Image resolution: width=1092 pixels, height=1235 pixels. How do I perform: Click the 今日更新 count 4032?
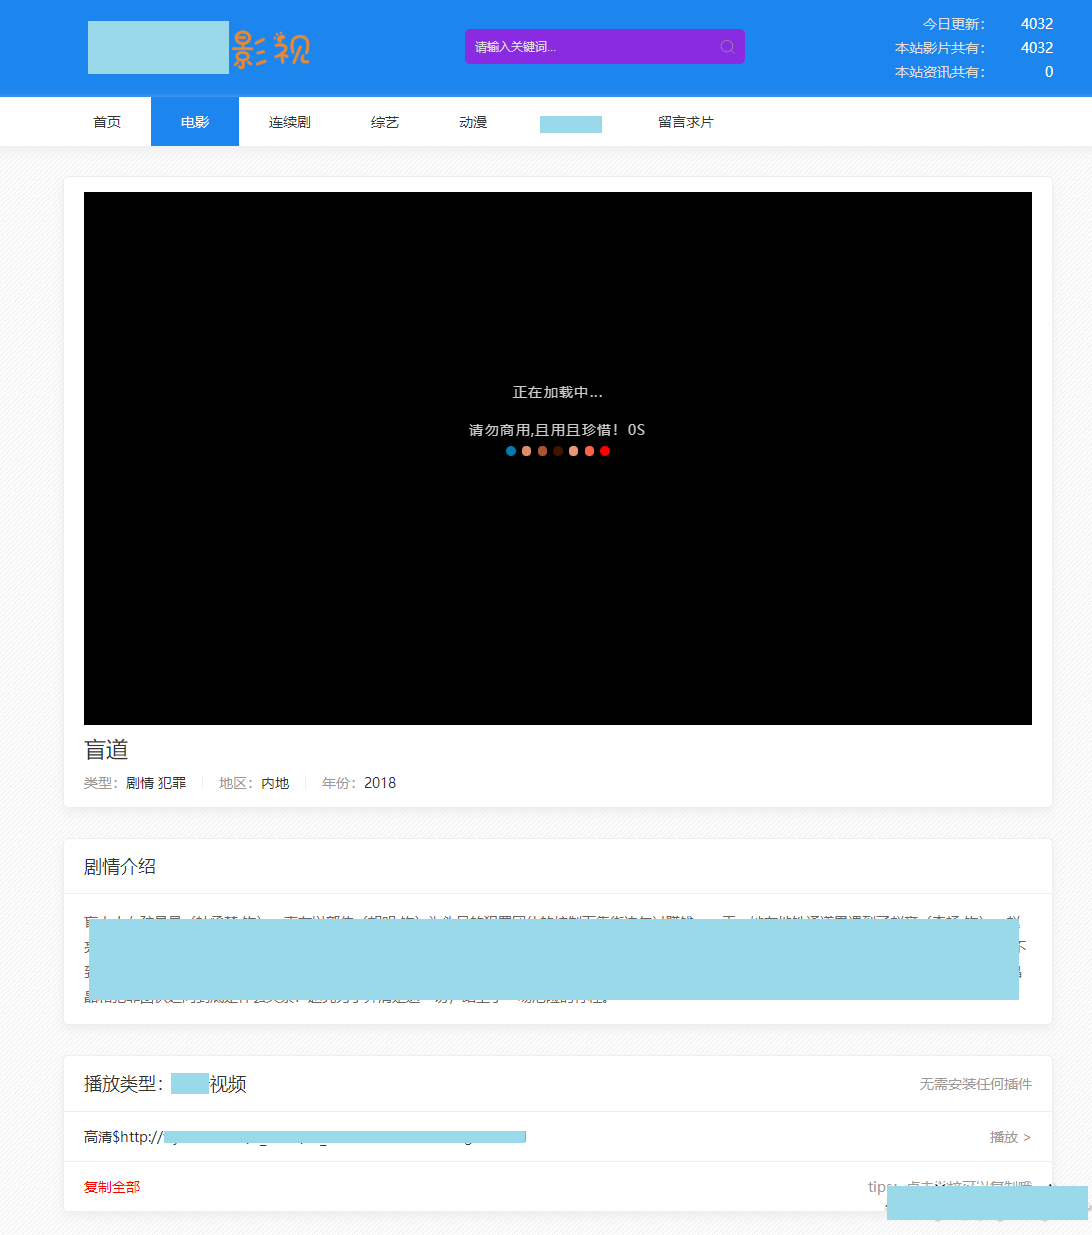point(1036,24)
